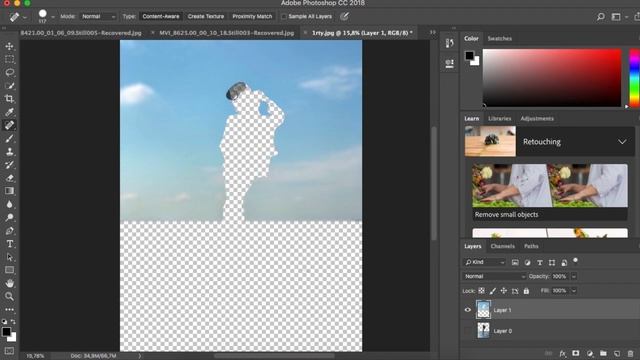Select the Brush tool

9,138
